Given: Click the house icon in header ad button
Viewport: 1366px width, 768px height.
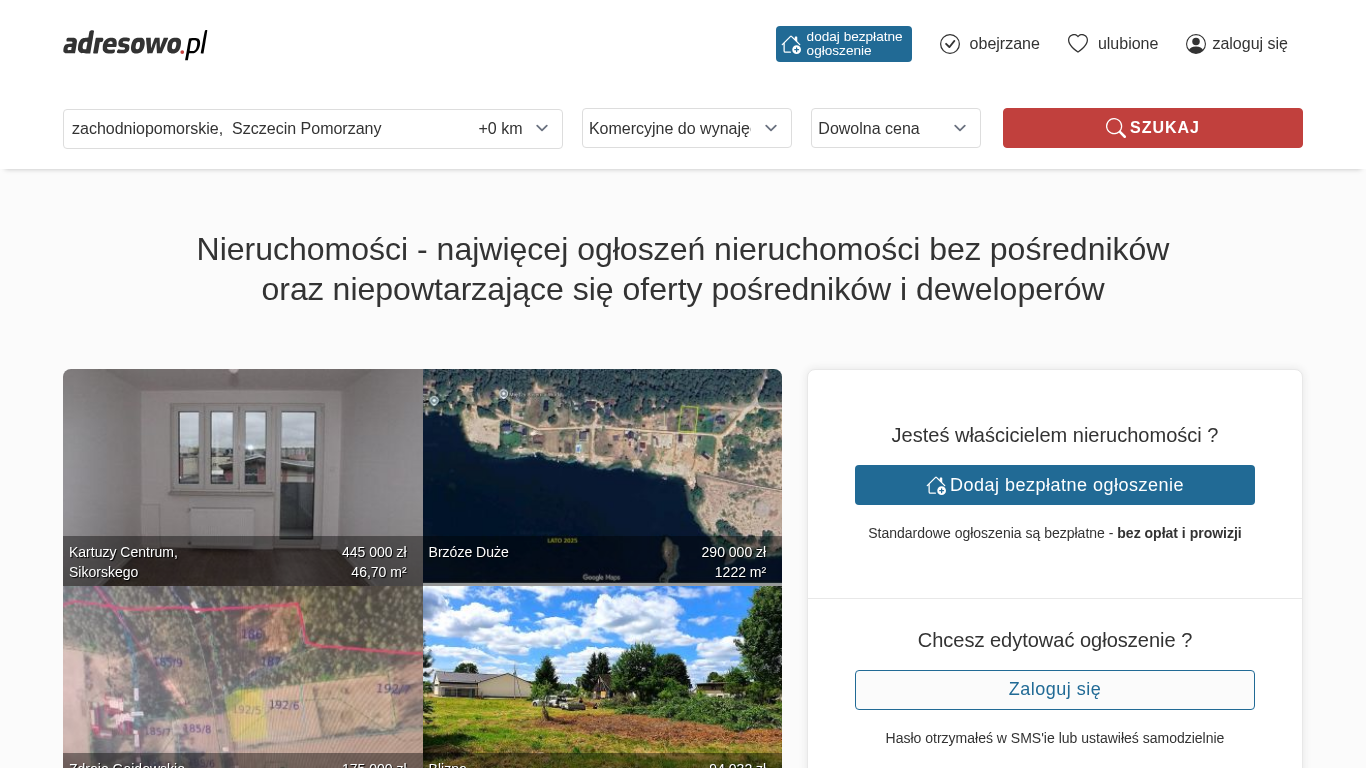Looking at the screenshot, I should tap(791, 44).
